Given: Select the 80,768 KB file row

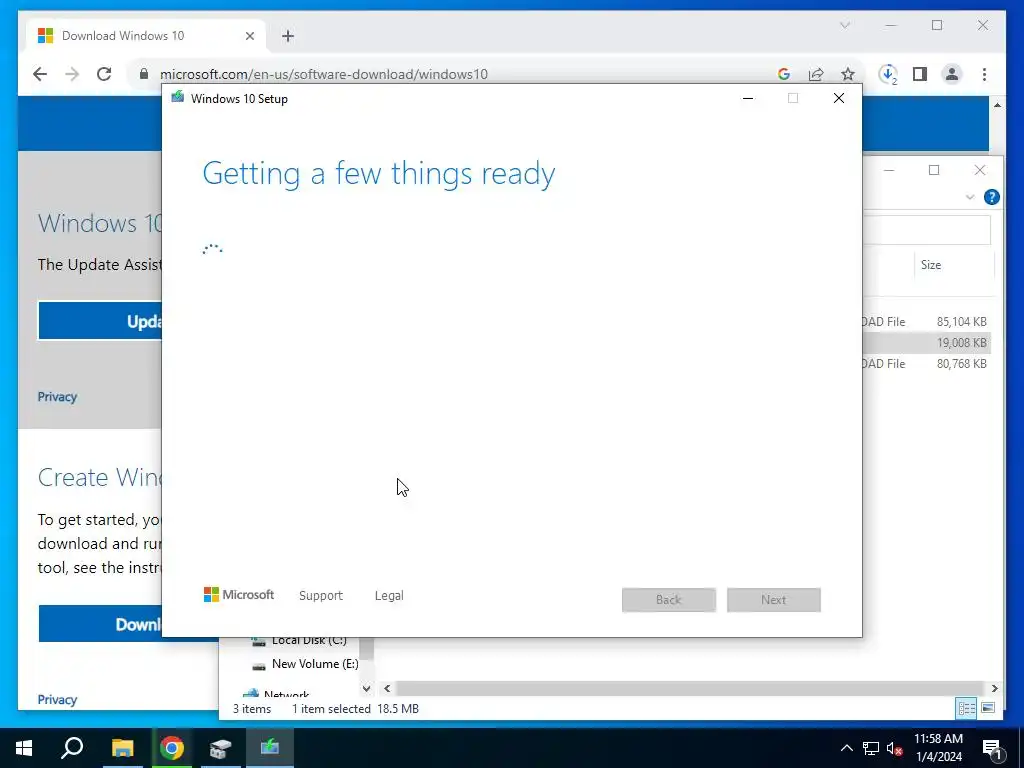Looking at the screenshot, I should pyautogui.click(x=927, y=363).
